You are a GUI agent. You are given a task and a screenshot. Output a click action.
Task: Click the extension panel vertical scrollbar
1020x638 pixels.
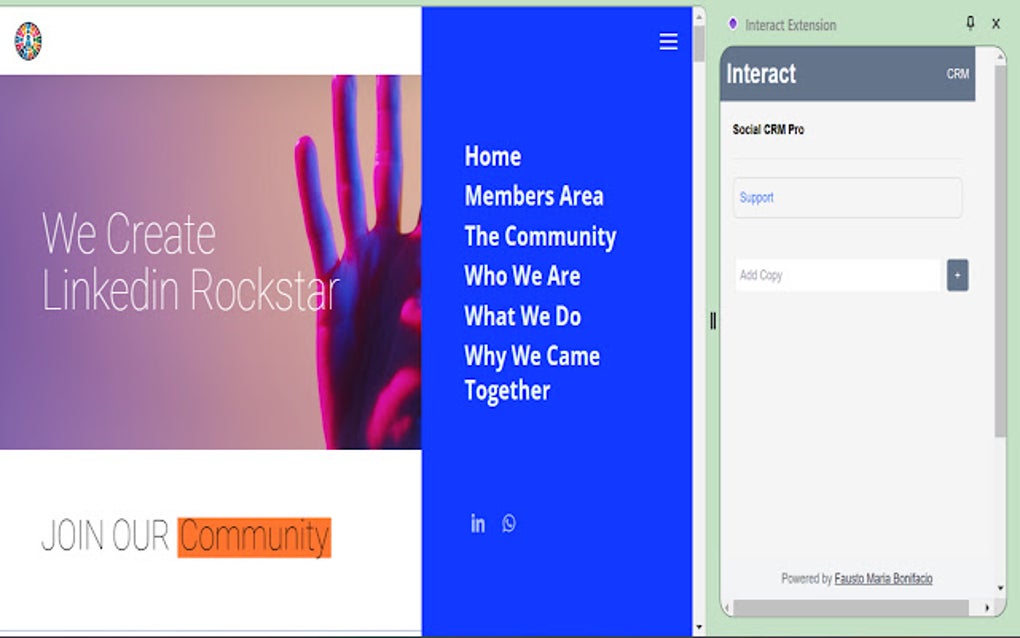[1000, 250]
